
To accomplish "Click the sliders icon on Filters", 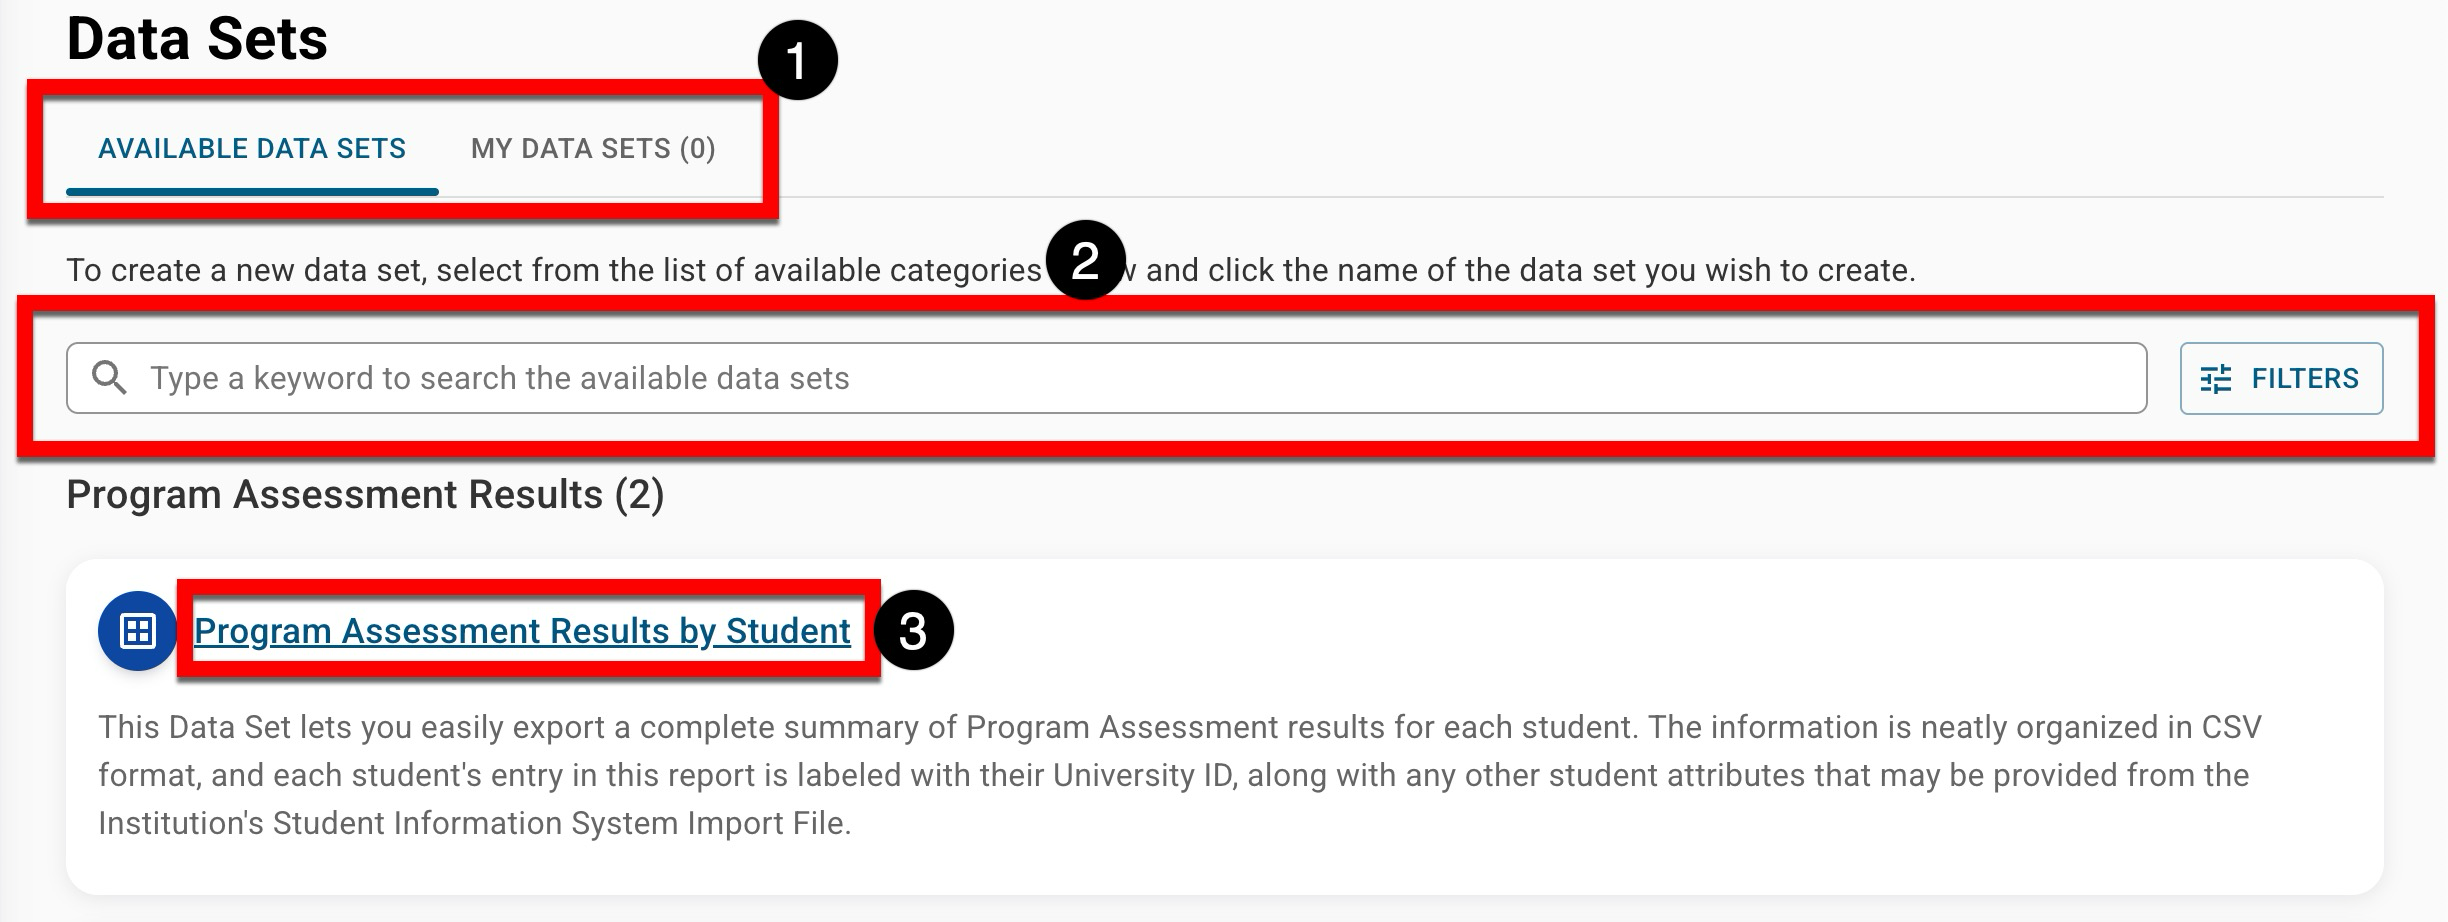I will 2216,379.
